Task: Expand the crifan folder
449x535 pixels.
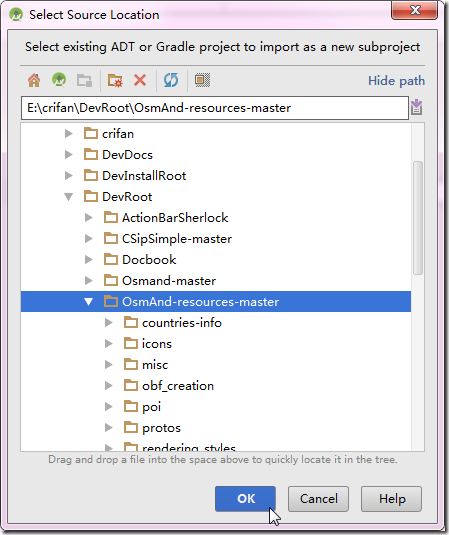Action: coord(69,134)
